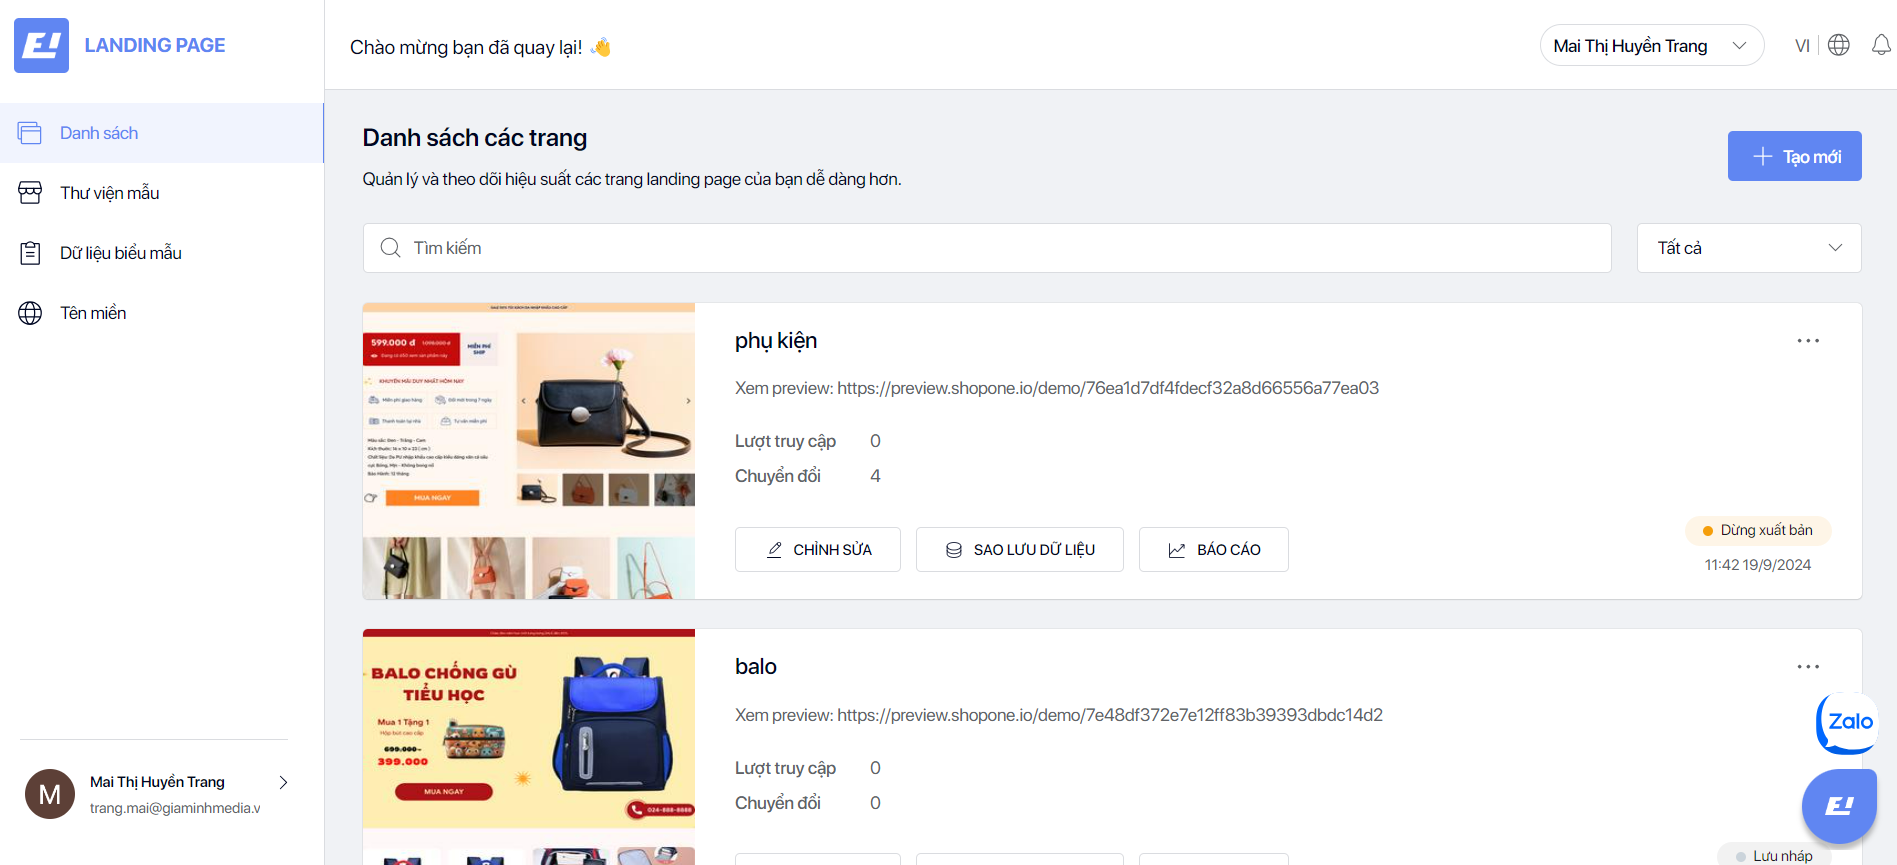Viewport: 1897px width, 865px height.
Task: Click BÁO CÁO for phụ kiện
Action: [1214, 550]
